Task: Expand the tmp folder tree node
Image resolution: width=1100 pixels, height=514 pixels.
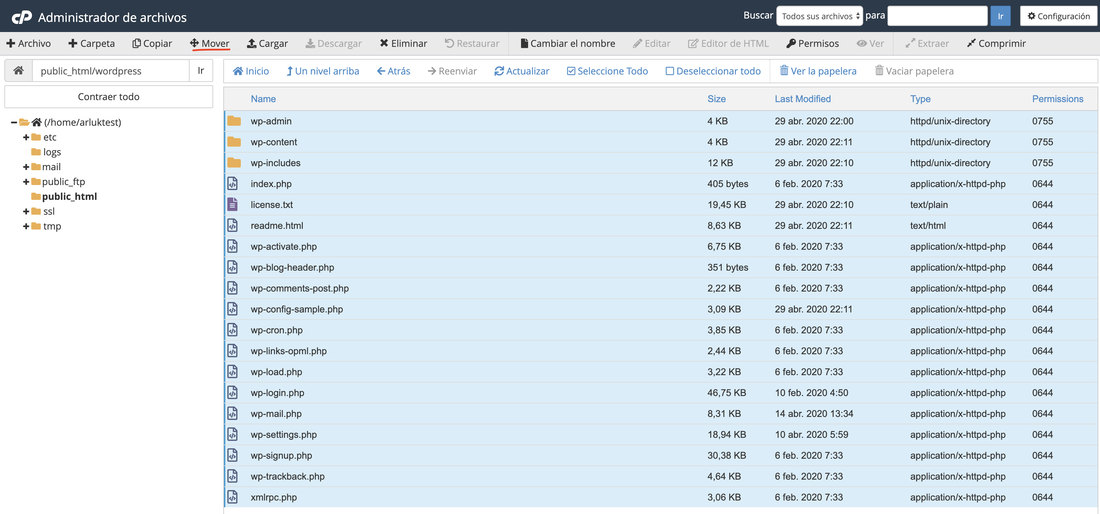Action: click(26, 226)
